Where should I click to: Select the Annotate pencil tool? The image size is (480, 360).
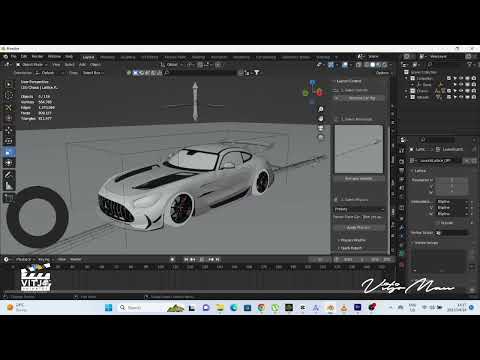(x=9, y=175)
